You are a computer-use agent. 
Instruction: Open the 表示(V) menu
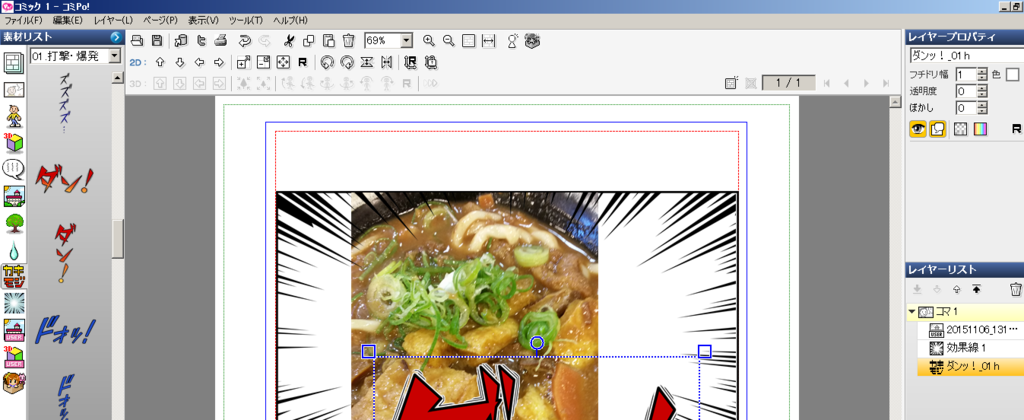click(x=203, y=20)
